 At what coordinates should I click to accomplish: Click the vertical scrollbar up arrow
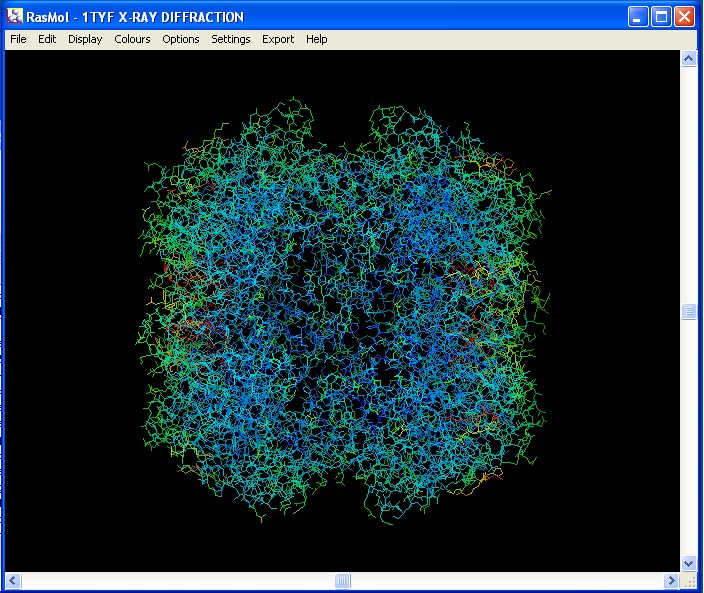pos(689,59)
